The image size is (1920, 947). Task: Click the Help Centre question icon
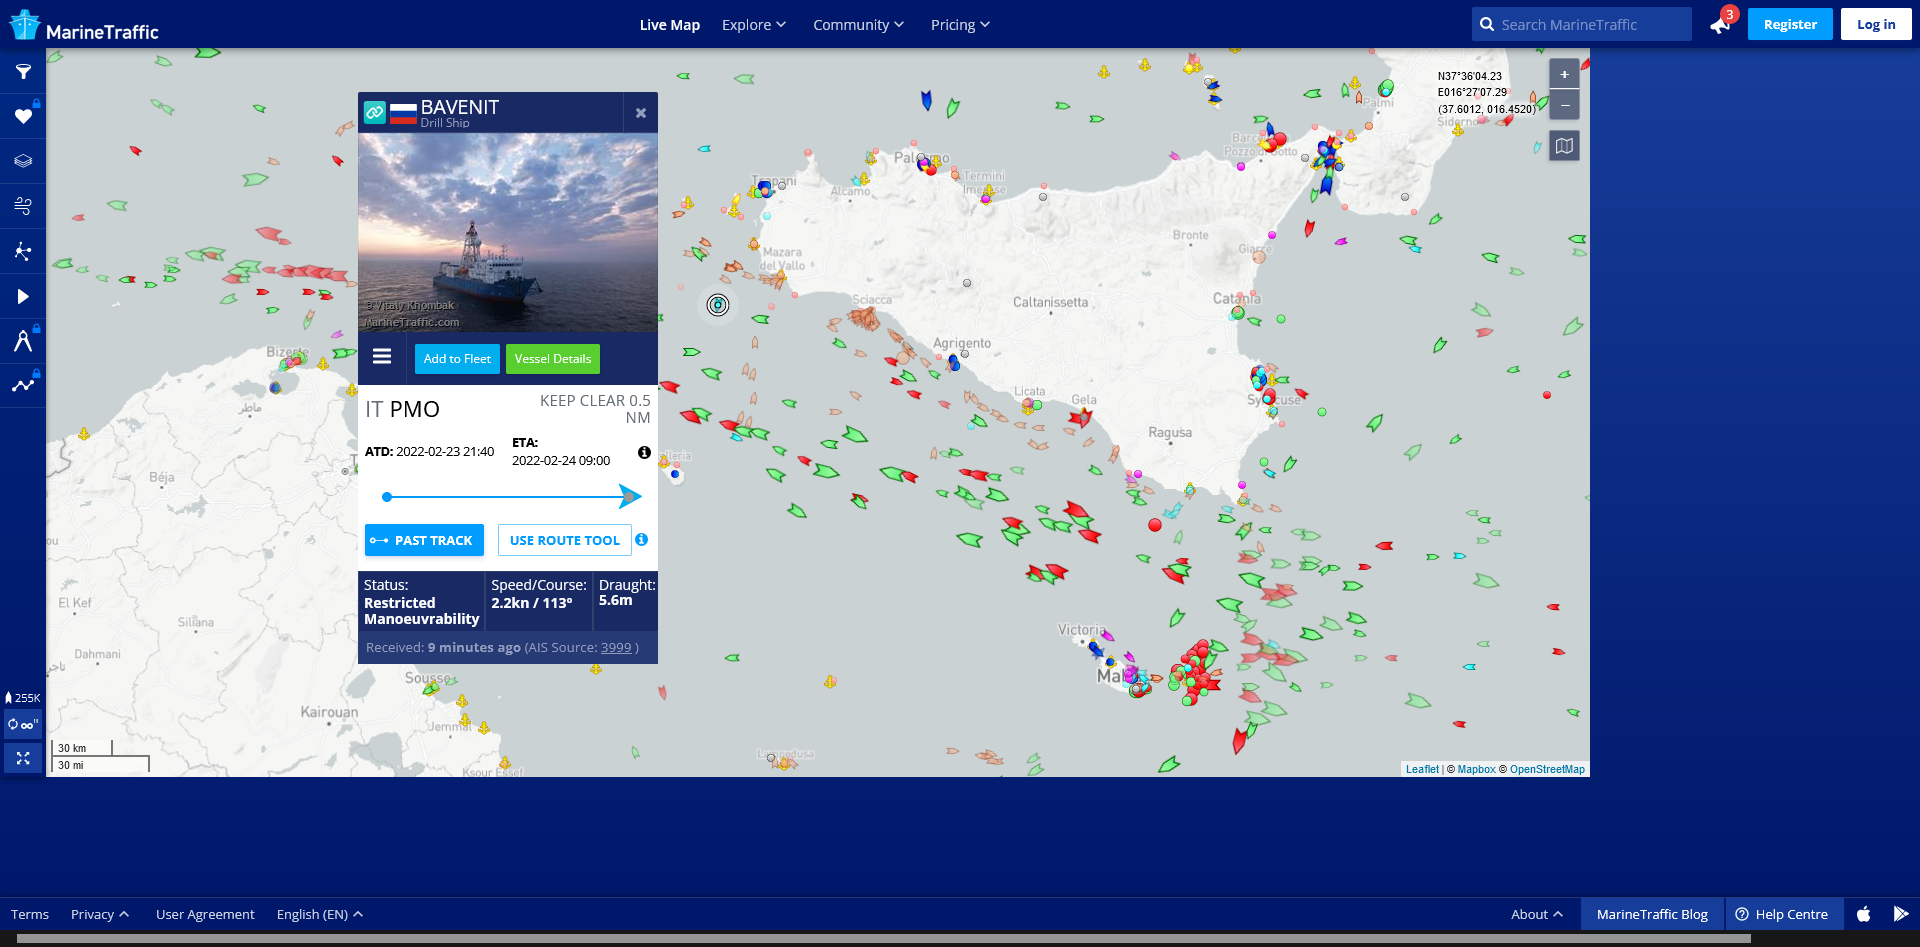tap(1742, 914)
